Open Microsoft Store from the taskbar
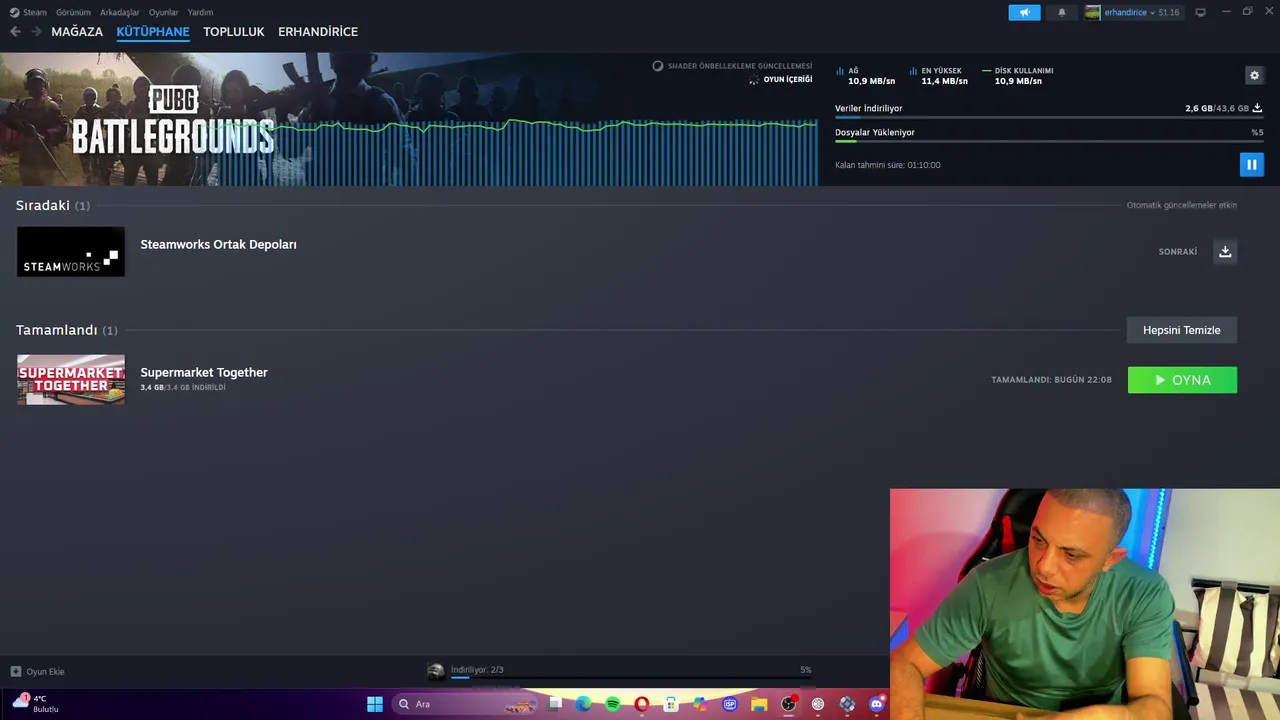 [671, 704]
